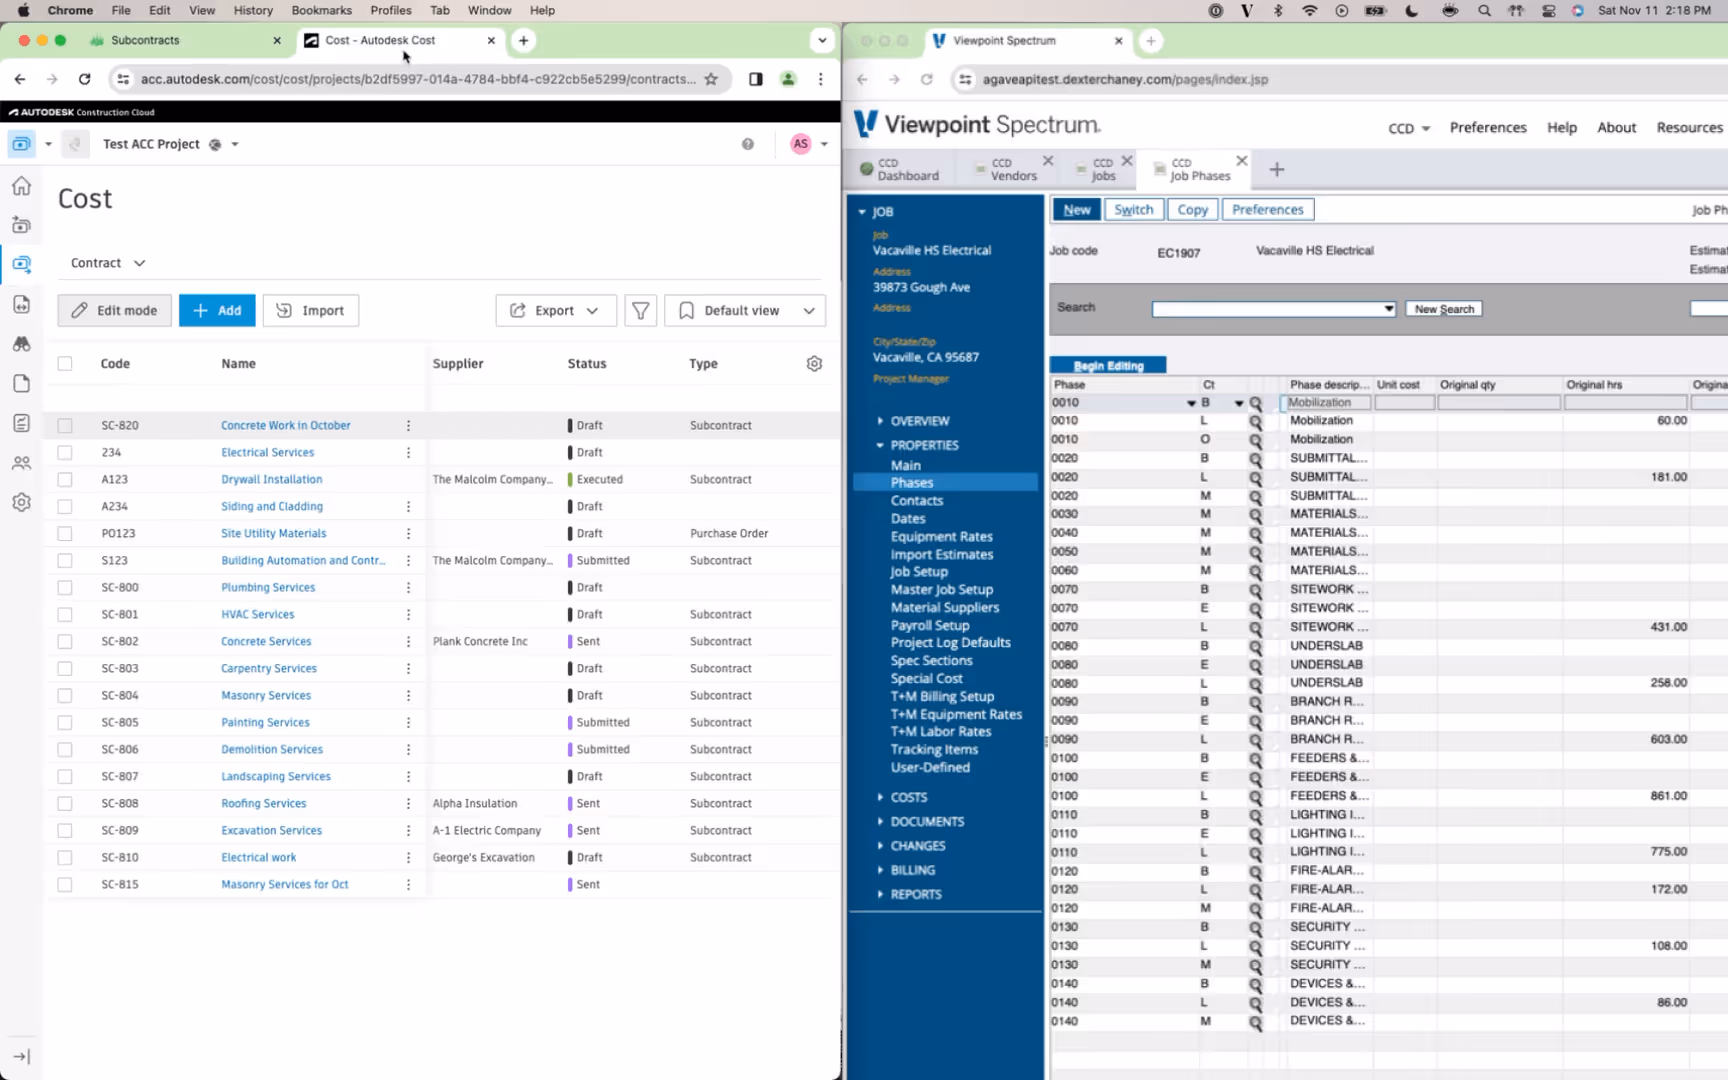The image size is (1728, 1080).
Task: Open Home icon in Autodesk left sidebar
Action: (x=21, y=186)
